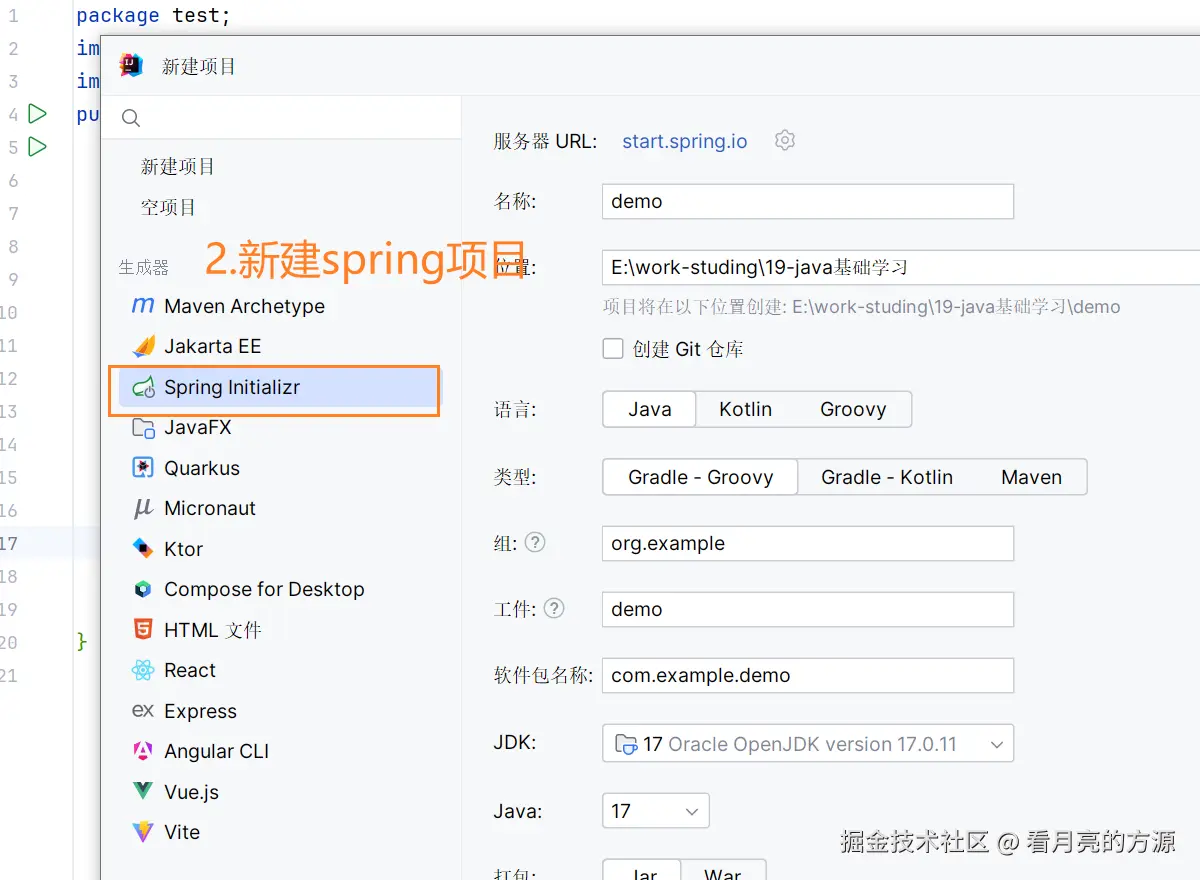Click run gutter arrow on line 4
1200x880 pixels.
[37, 114]
